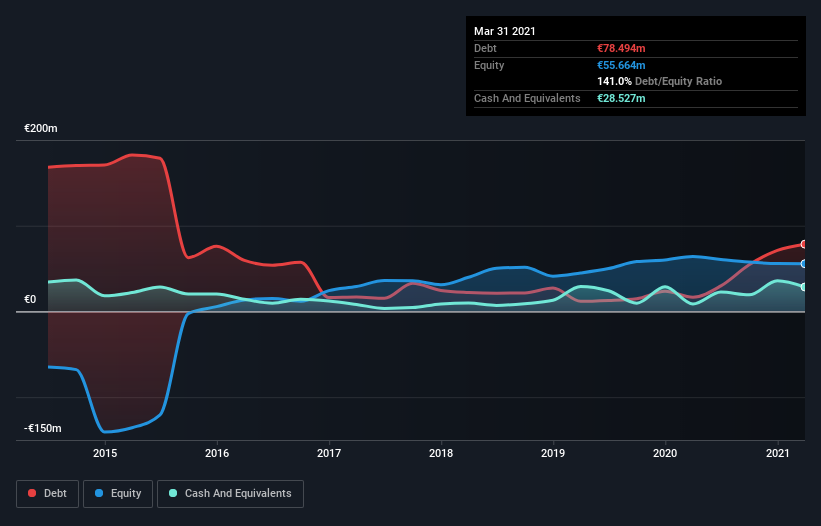
Task: Click the €78.494m debt value
Action: [621, 48]
